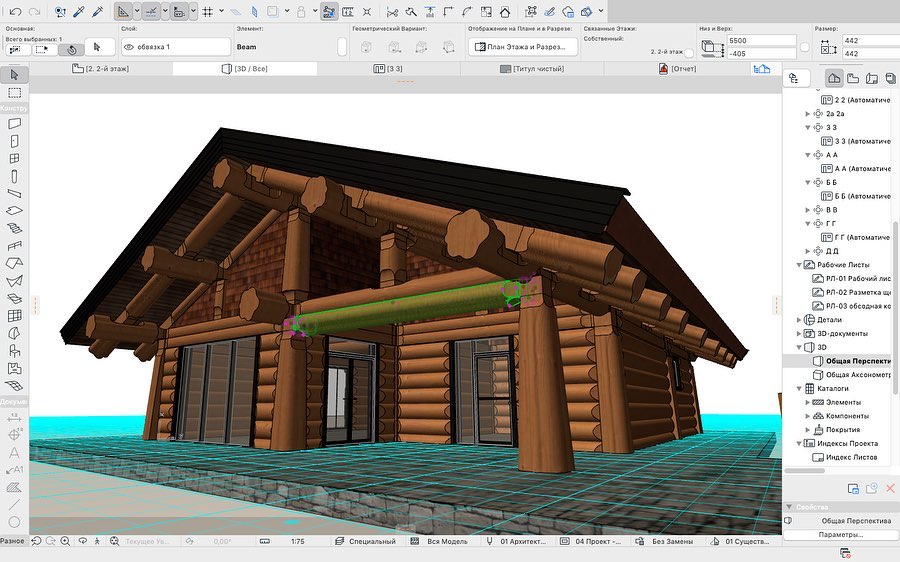
Task: Click the zoom-in magnifier in status bar
Action: 65,541
